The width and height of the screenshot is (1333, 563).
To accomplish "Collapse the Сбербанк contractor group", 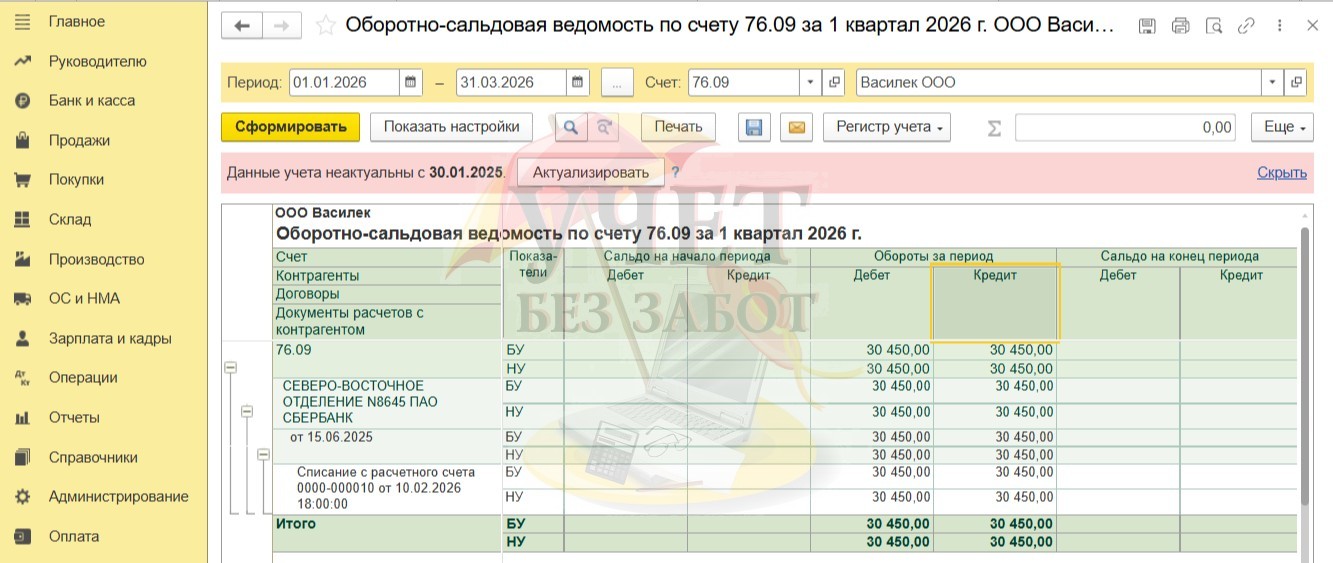I will click(x=247, y=411).
